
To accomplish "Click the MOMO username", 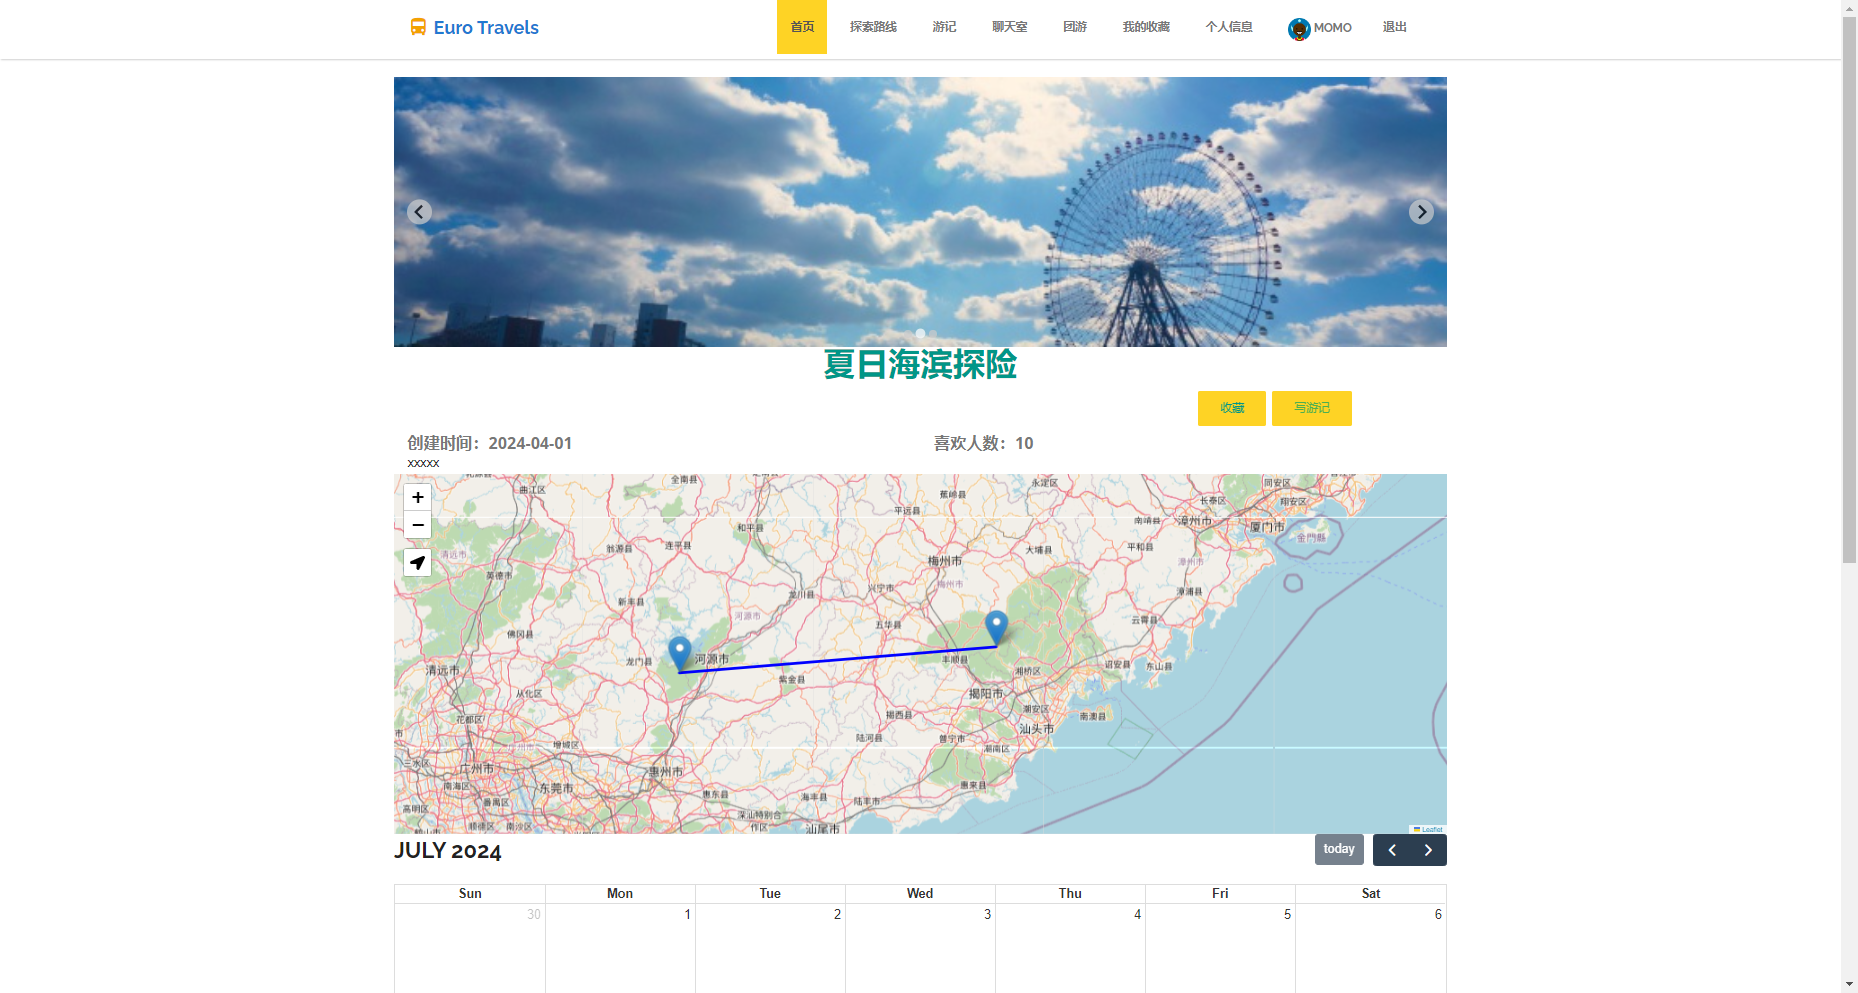I will point(1333,28).
